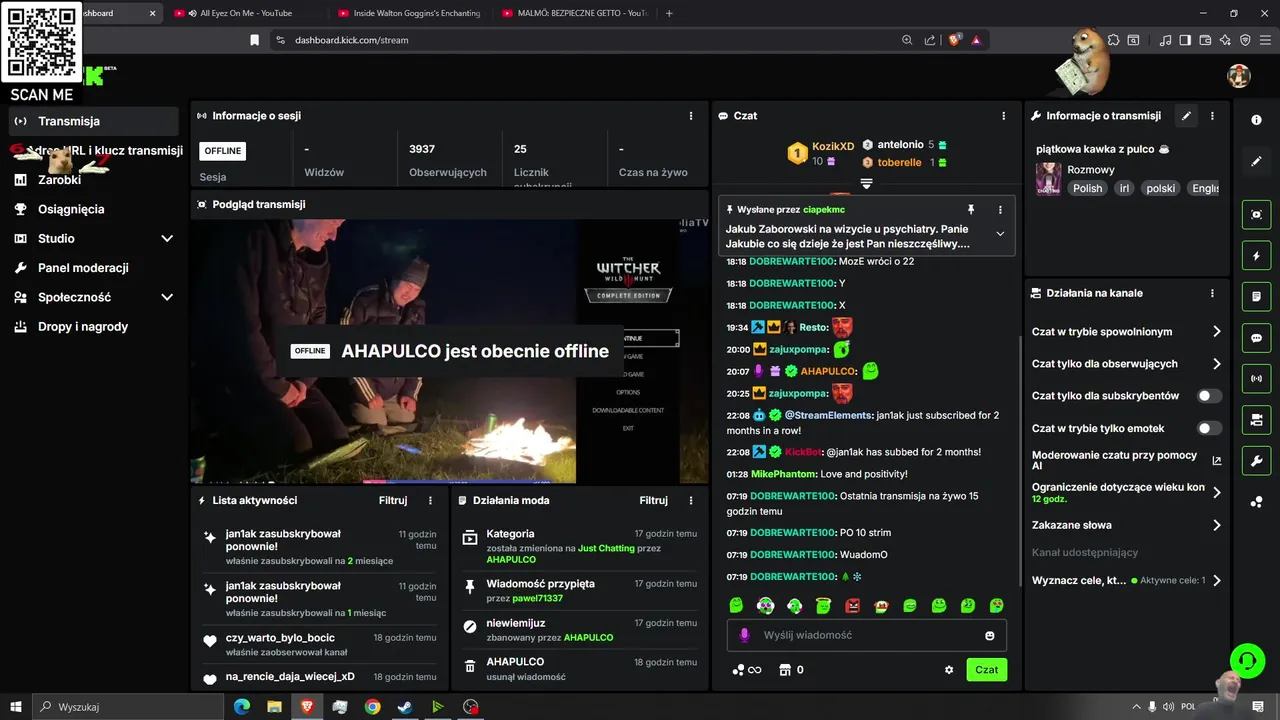Switch to Inside Walton Goggins's tab

[410, 13]
